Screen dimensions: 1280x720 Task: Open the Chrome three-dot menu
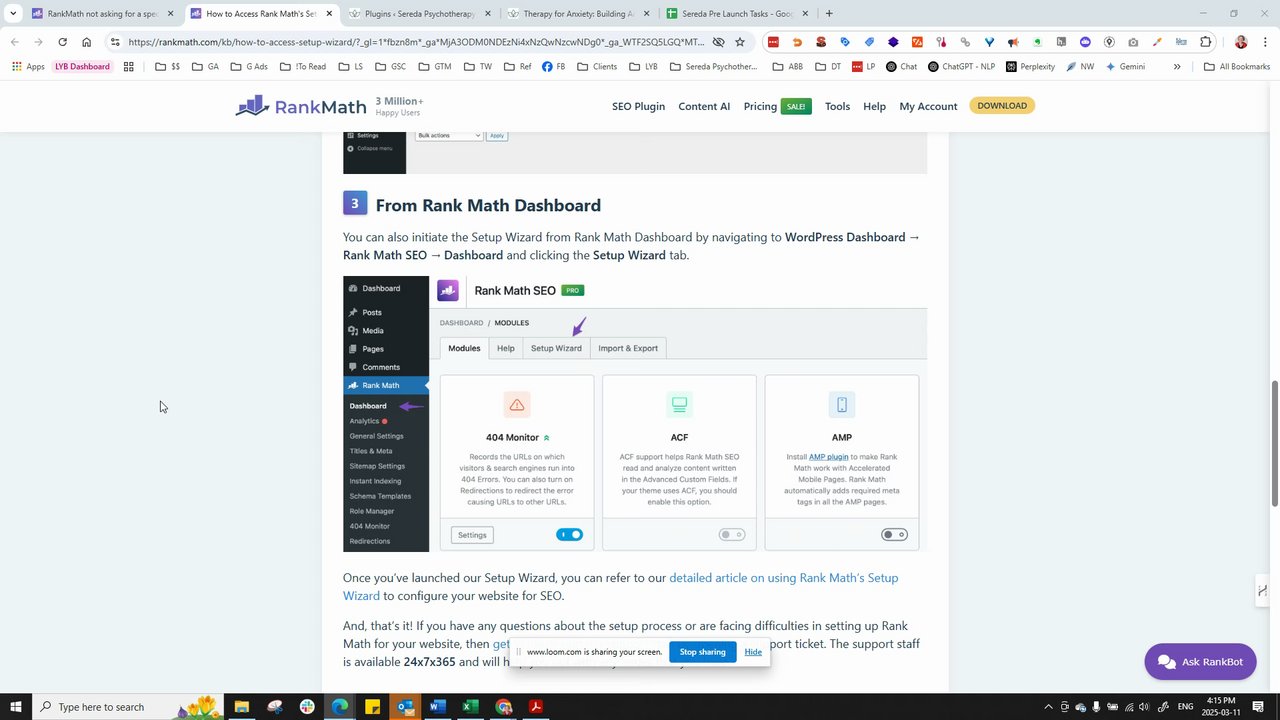coord(1265,42)
